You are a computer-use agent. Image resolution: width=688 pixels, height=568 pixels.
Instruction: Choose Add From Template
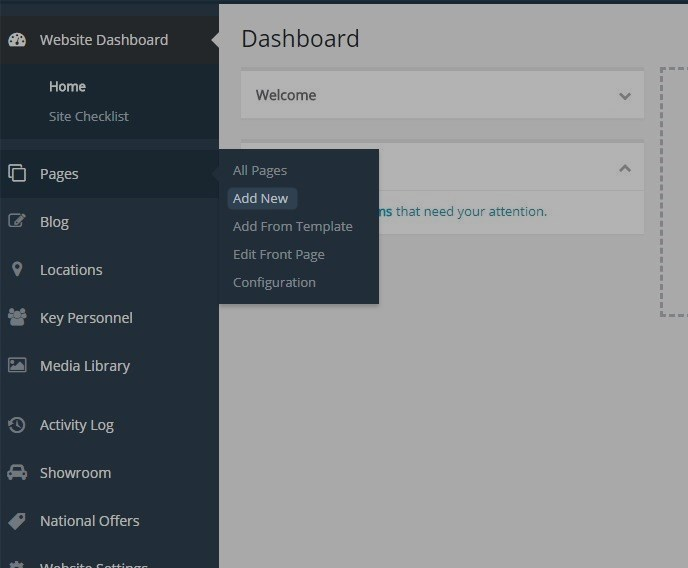point(293,226)
